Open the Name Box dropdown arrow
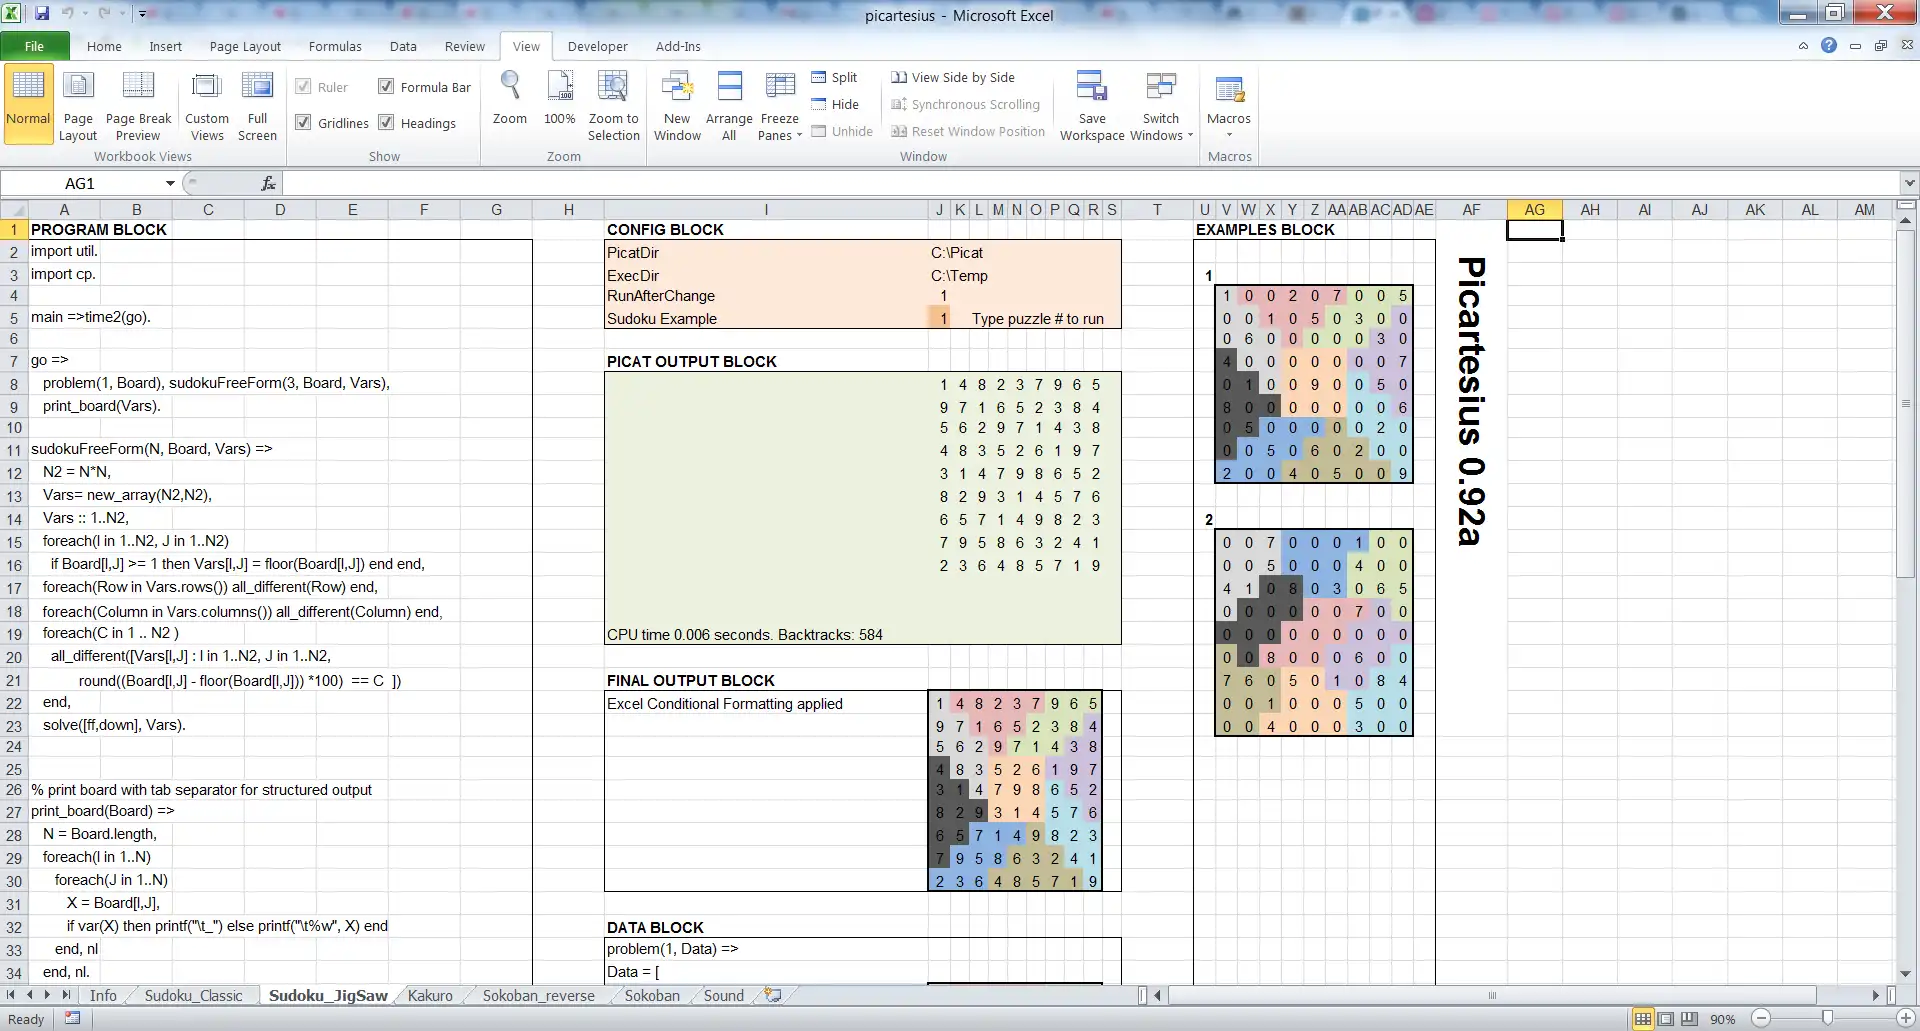 coord(170,183)
